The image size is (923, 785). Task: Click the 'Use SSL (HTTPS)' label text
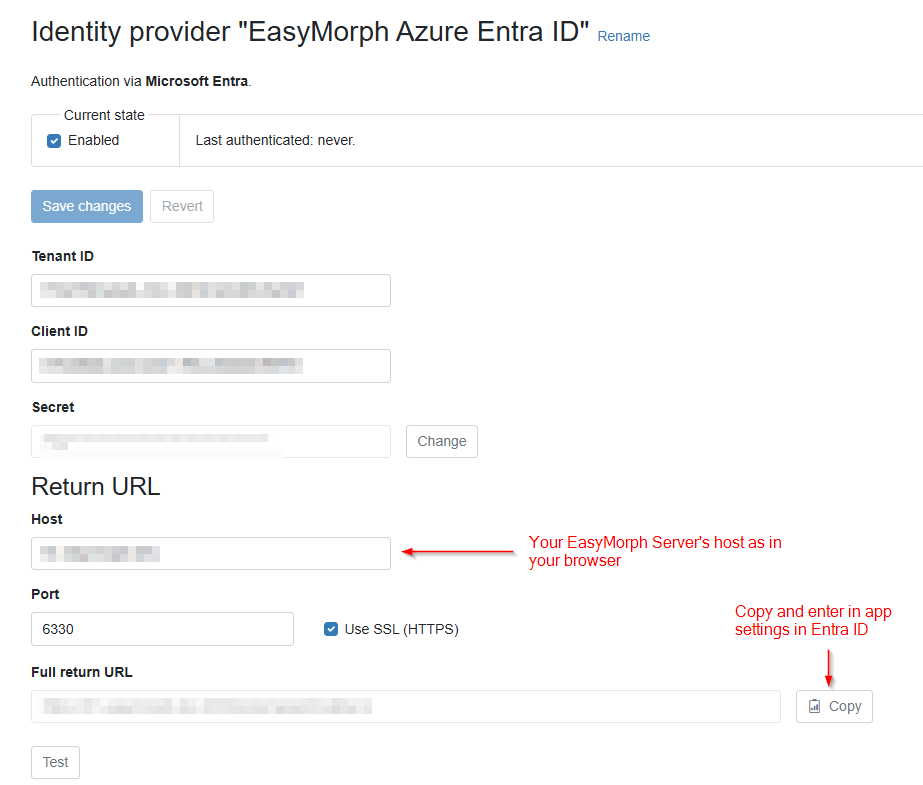tap(401, 629)
